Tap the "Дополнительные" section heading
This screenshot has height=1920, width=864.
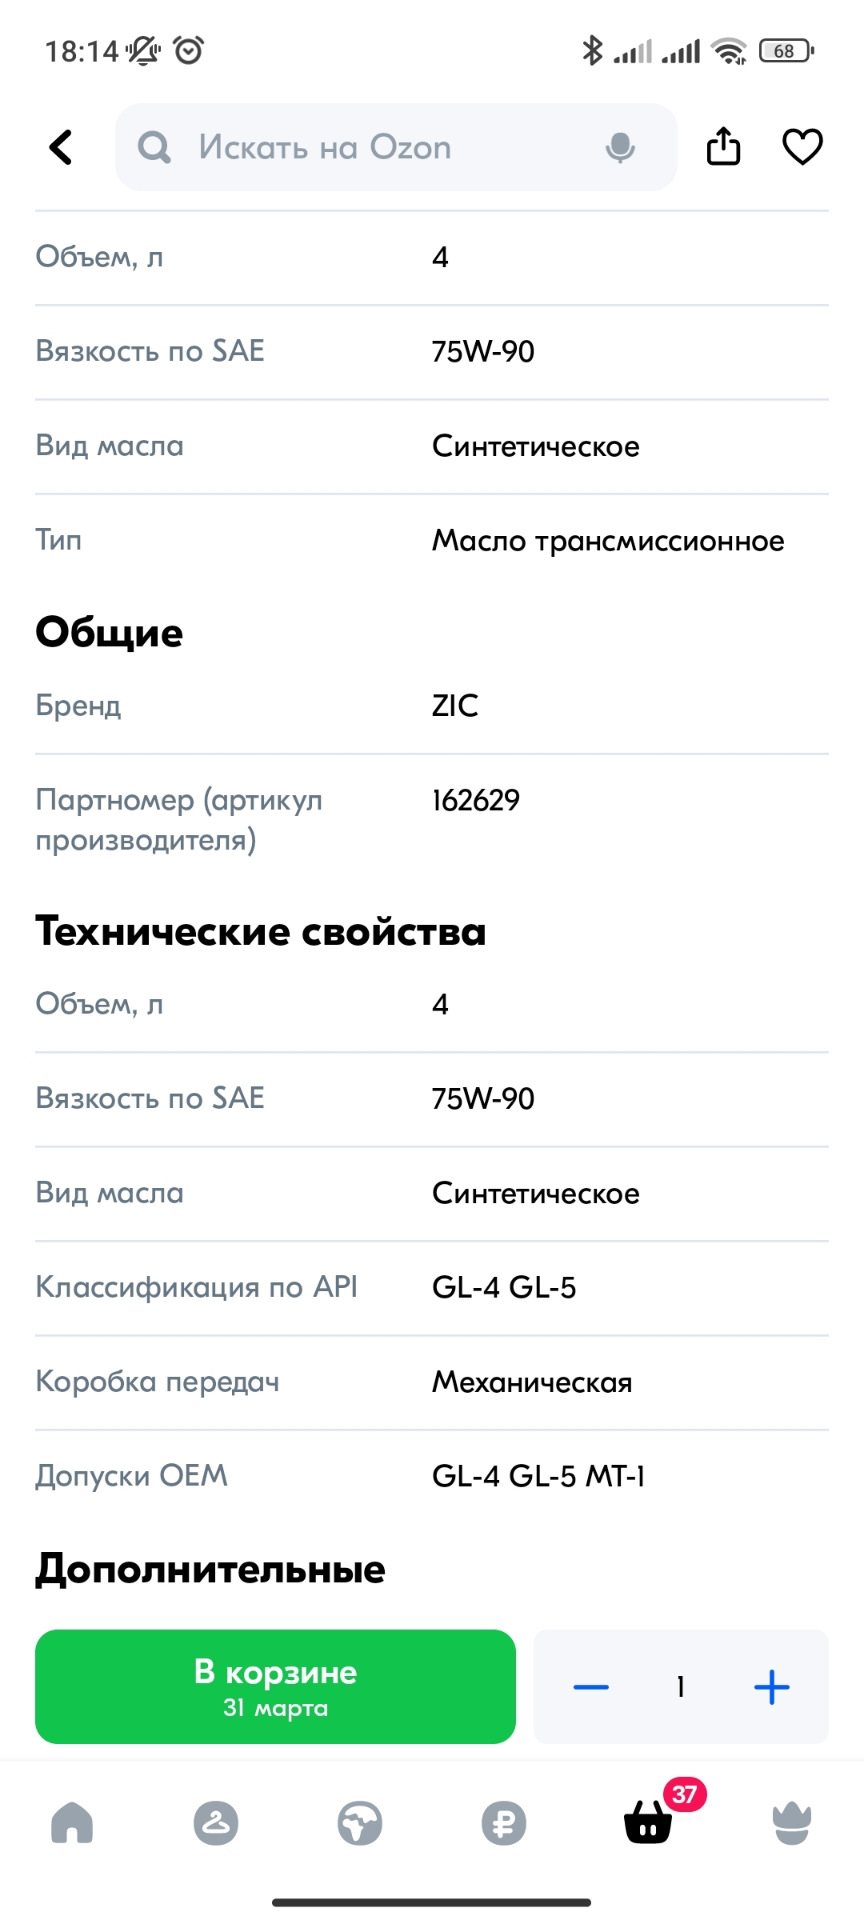tap(210, 1569)
